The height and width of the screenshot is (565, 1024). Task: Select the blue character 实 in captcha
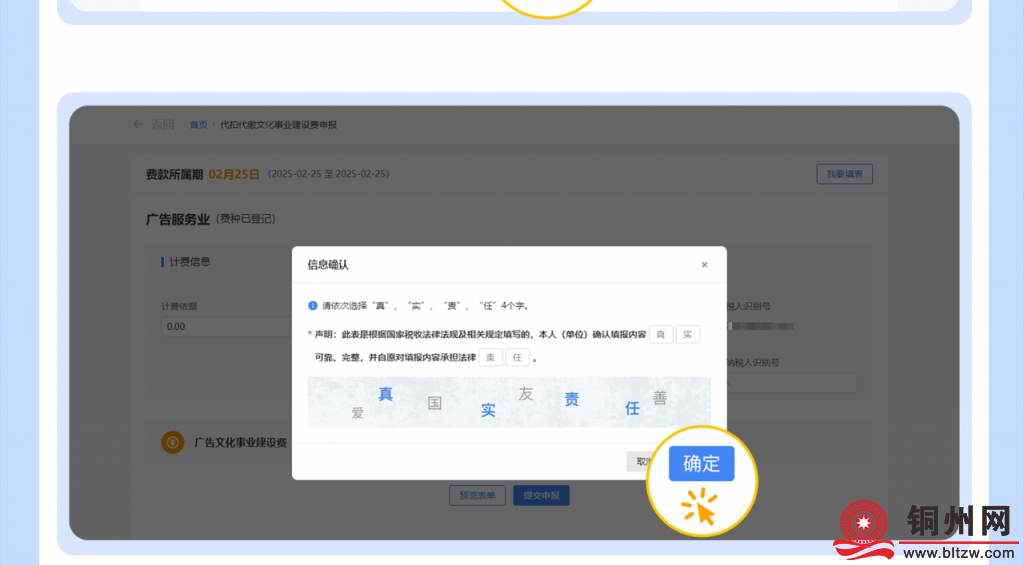coord(488,409)
